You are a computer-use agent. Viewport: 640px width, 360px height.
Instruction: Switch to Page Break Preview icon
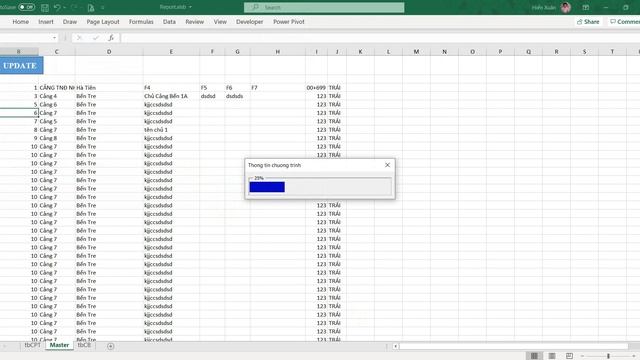569,356
